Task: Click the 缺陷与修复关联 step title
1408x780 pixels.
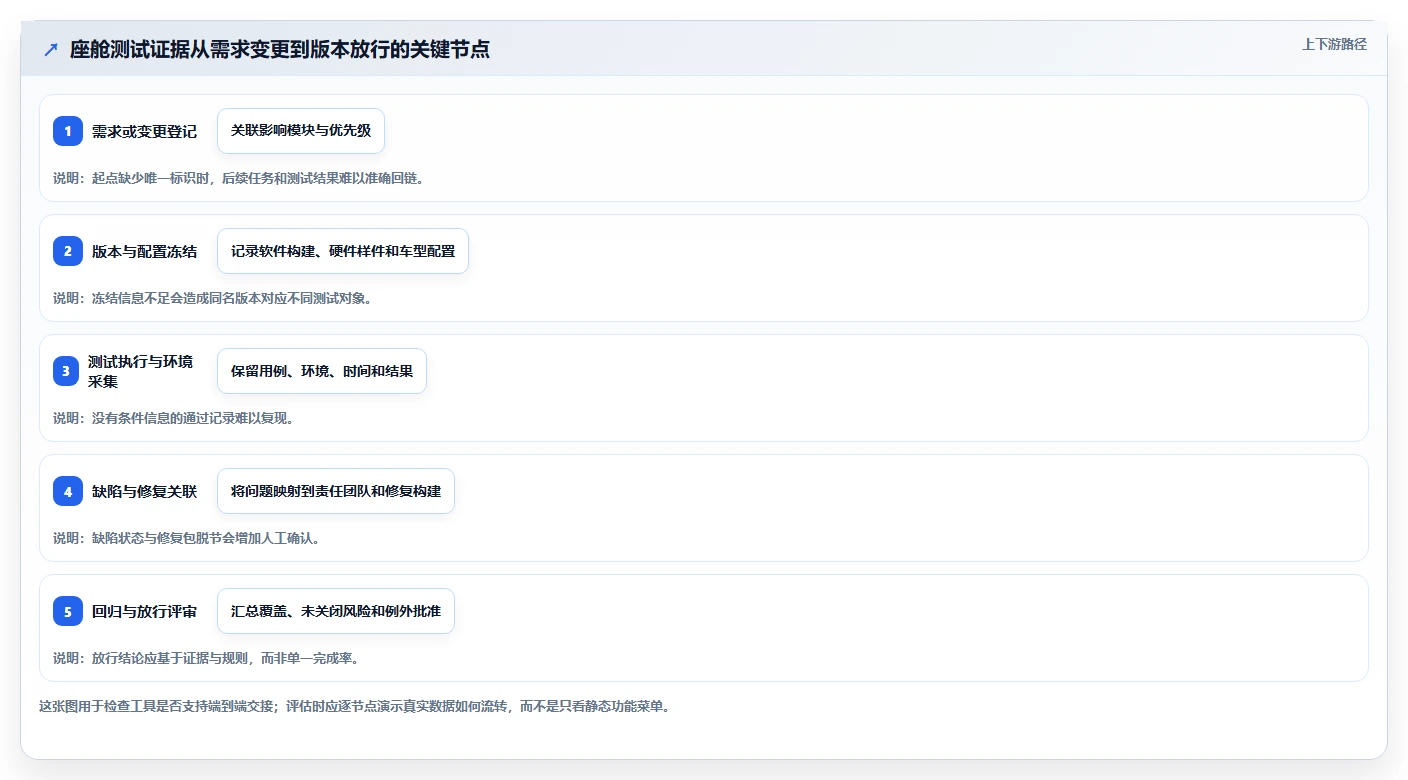Action: [144, 491]
